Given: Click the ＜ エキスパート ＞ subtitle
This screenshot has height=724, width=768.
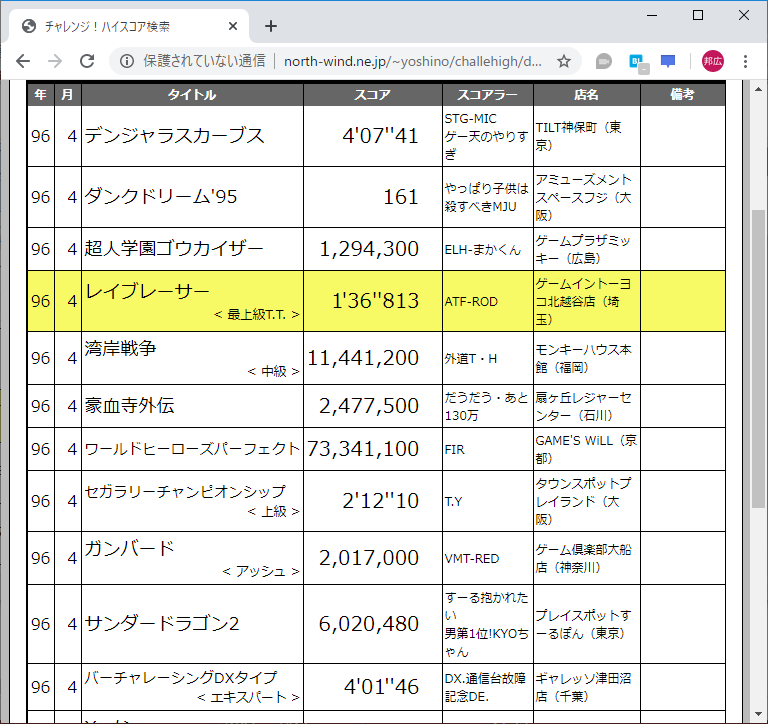Looking at the screenshot, I should point(248,697).
